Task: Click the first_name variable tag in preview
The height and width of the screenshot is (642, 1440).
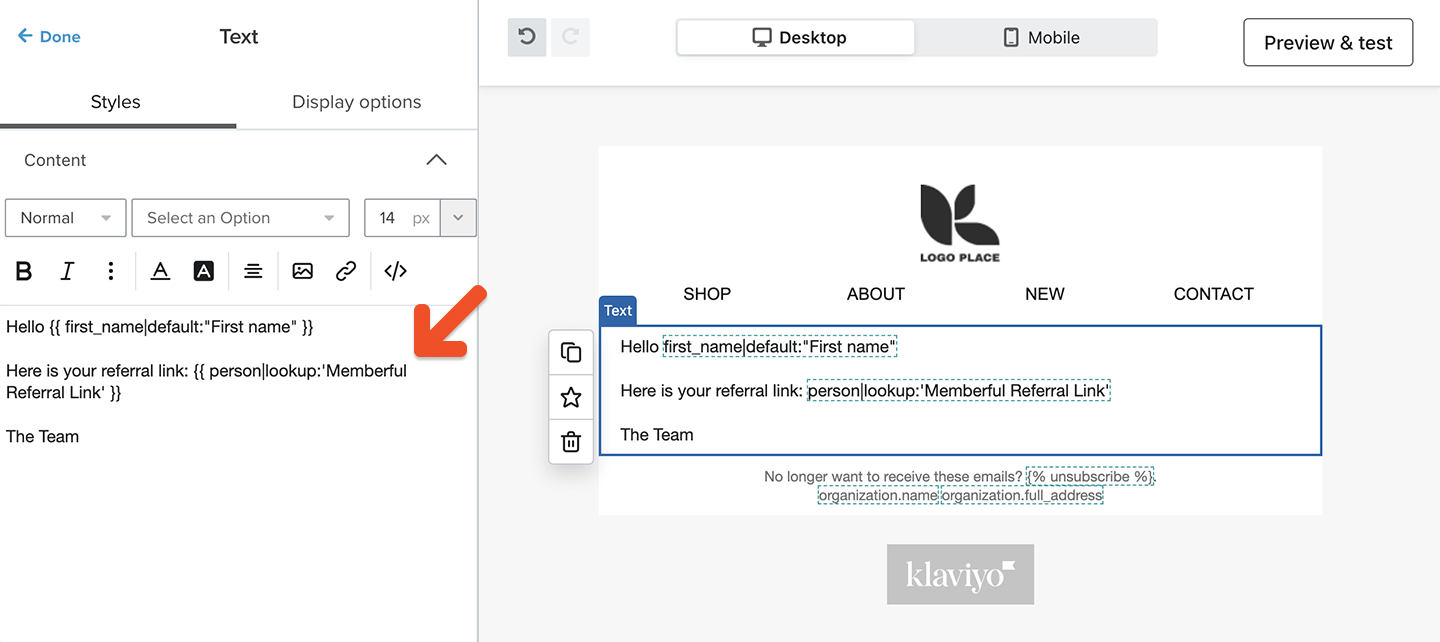Action: click(x=780, y=347)
